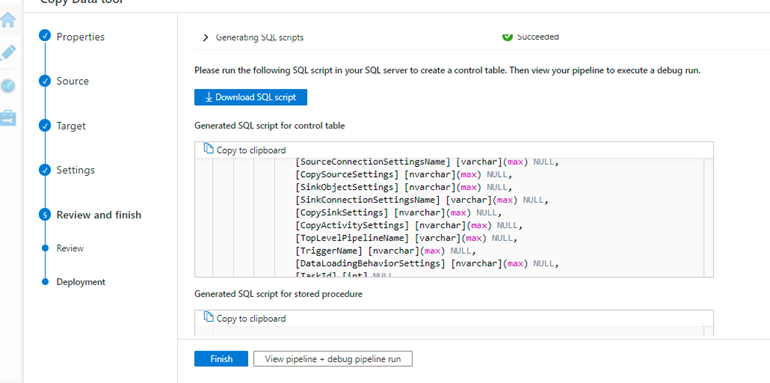Click the Properties step checkmark icon
Image resolution: width=770 pixels, height=383 pixels.
coord(45,36)
